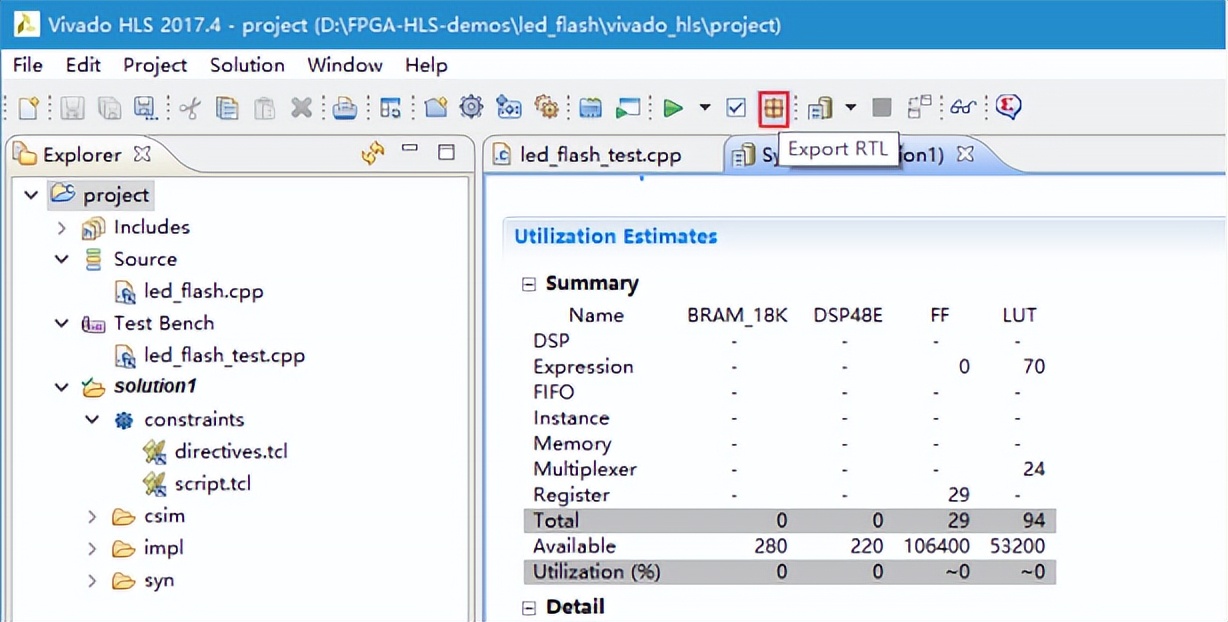Collapse the constraints tree node

pos(93,420)
